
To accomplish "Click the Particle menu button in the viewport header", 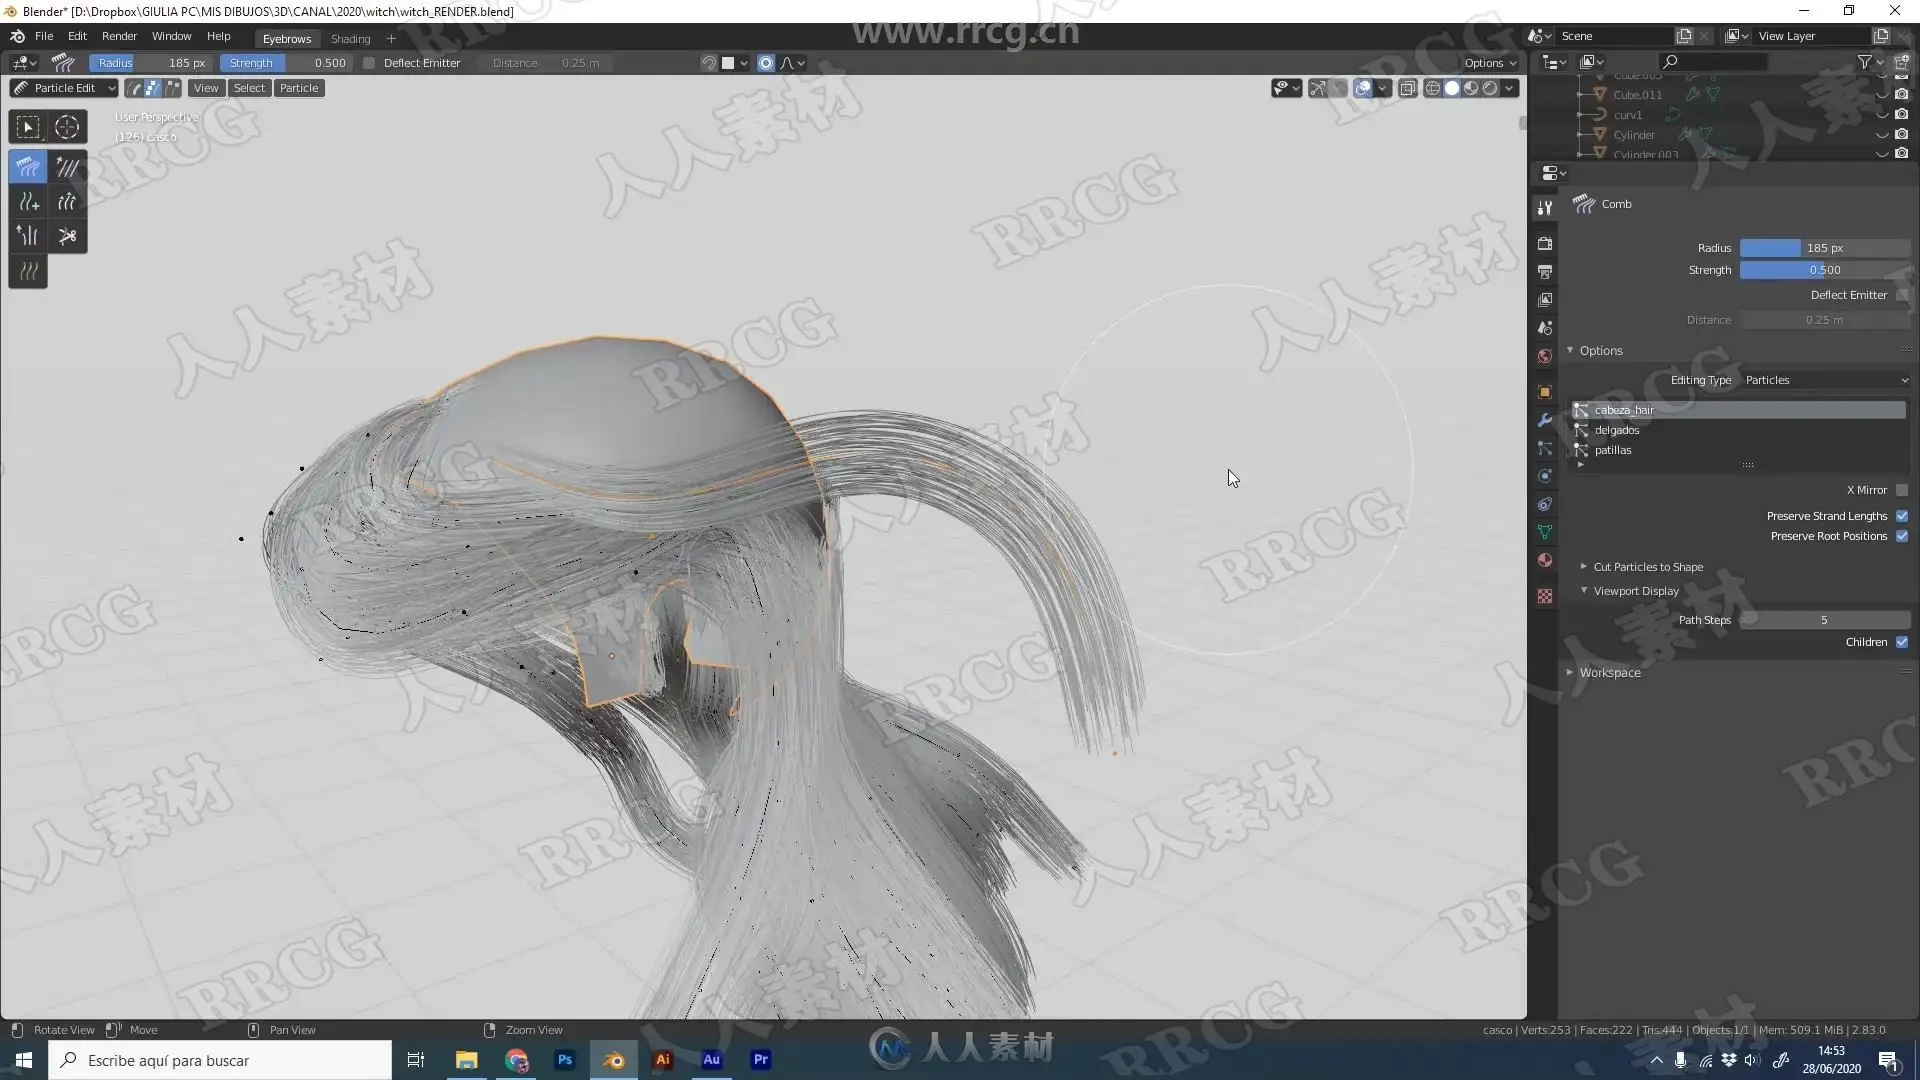I will [298, 88].
